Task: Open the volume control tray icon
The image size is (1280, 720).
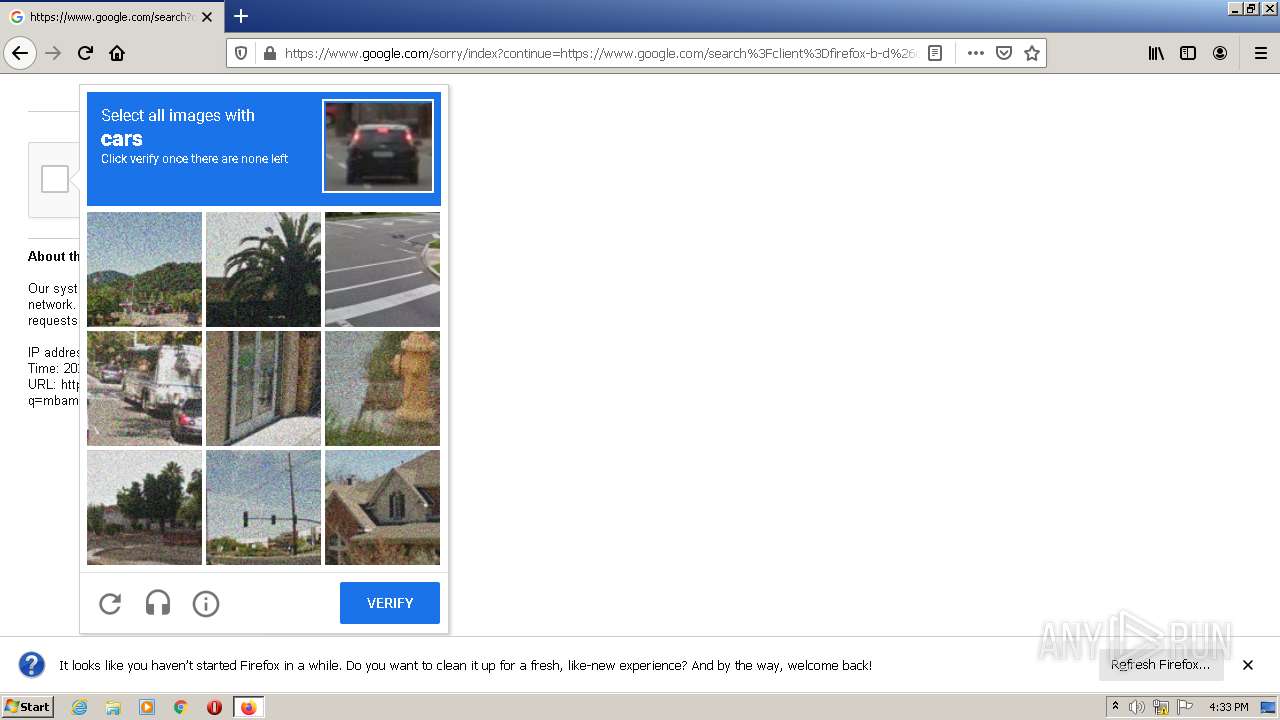Action: (1137, 707)
